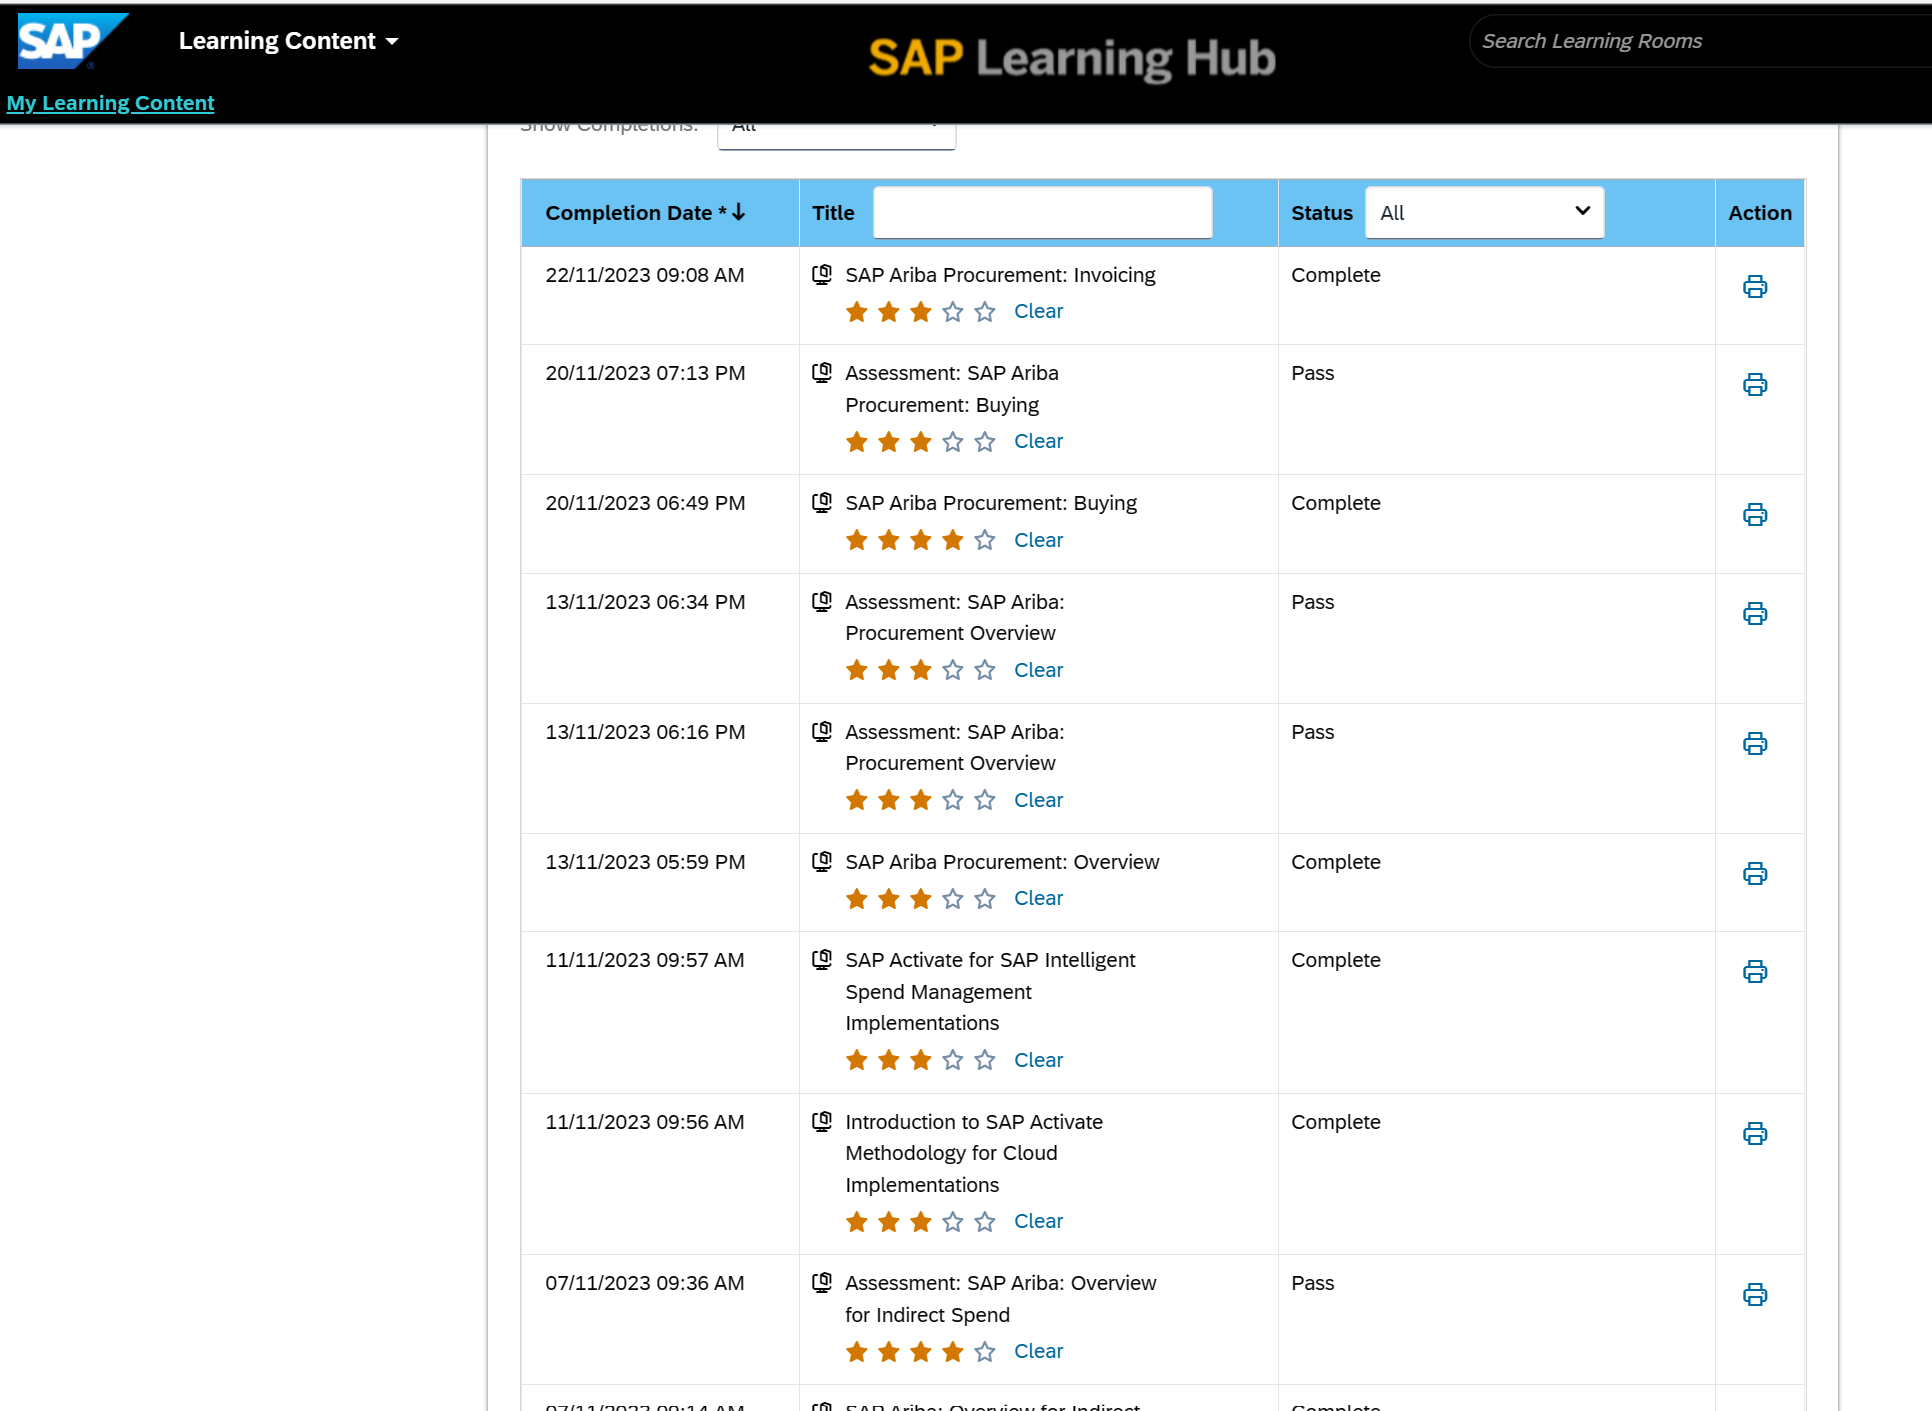Expand the Learning Content menu
Image resolution: width=1932 pixels, height=1411 pixels.
(x=288, y=41)
